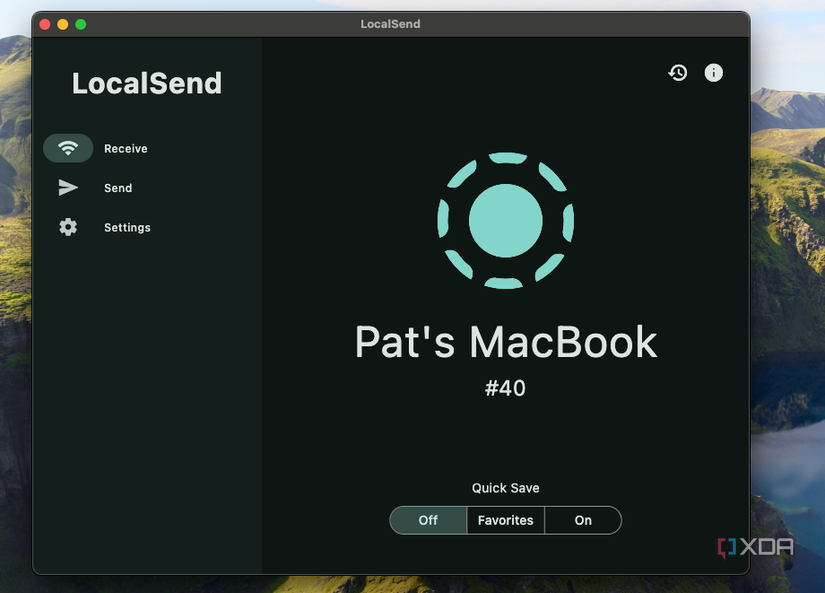The image size is (825, 593).
Task: Click the LocalSend heading in the sidebar
Action: (x=147, y=84)
